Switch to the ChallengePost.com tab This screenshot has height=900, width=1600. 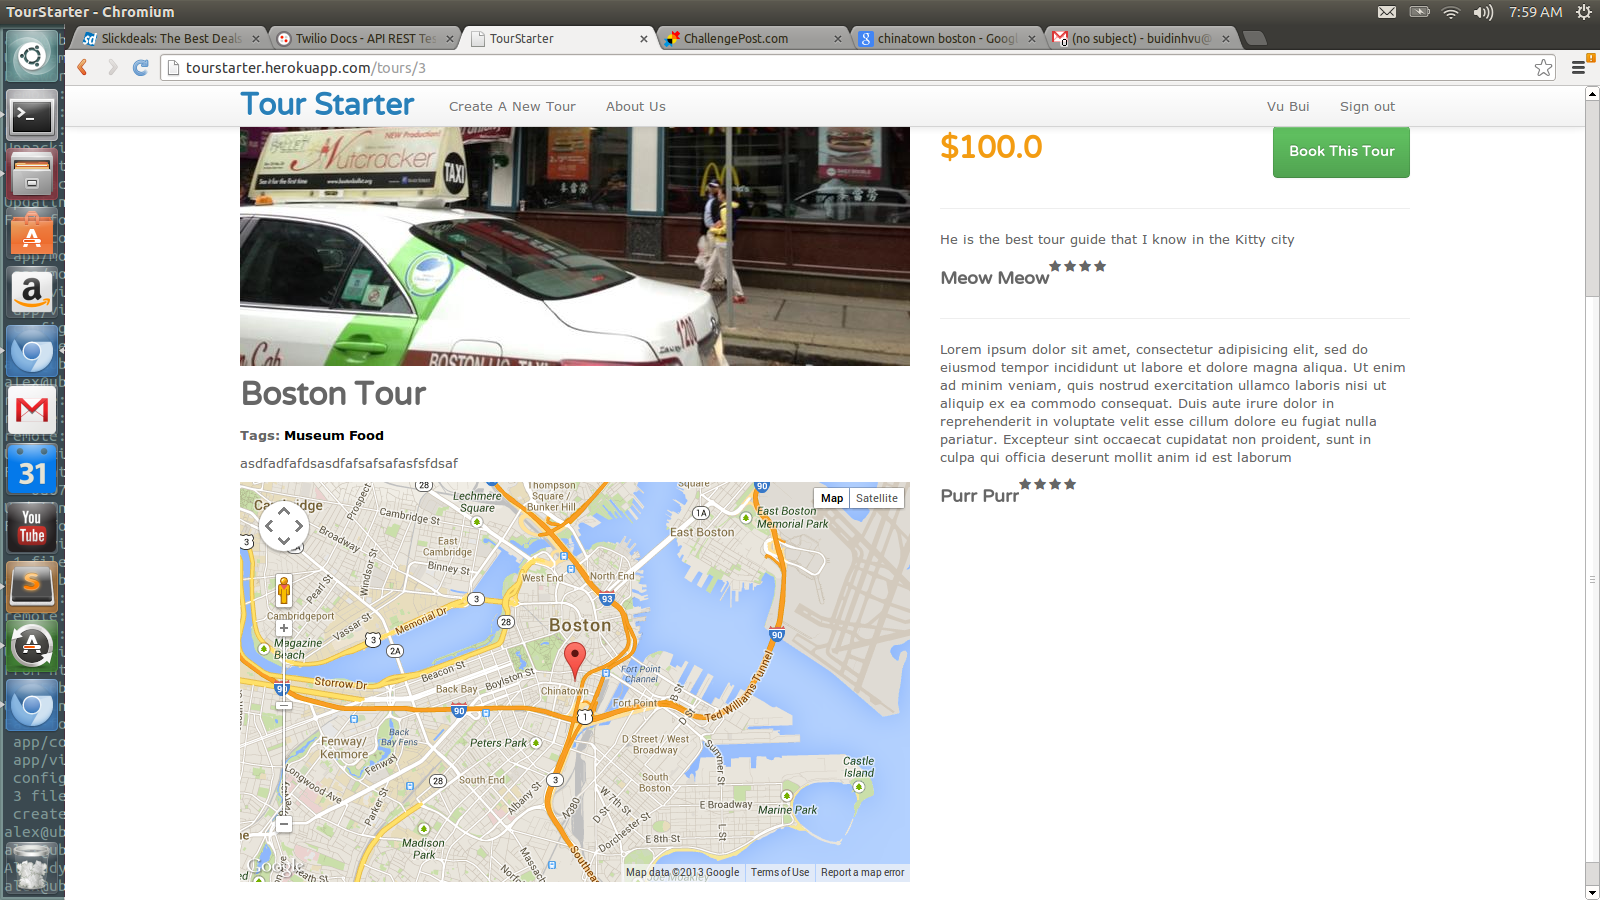(752, 39)
